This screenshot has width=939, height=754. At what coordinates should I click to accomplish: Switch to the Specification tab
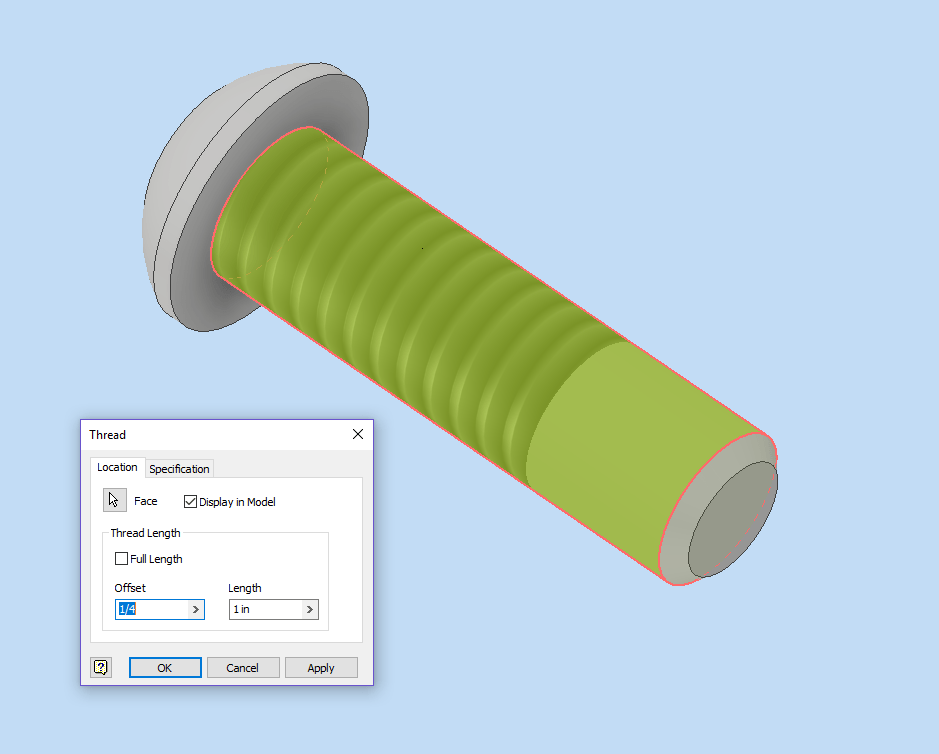pyautogui.click(x=179, y=468)
